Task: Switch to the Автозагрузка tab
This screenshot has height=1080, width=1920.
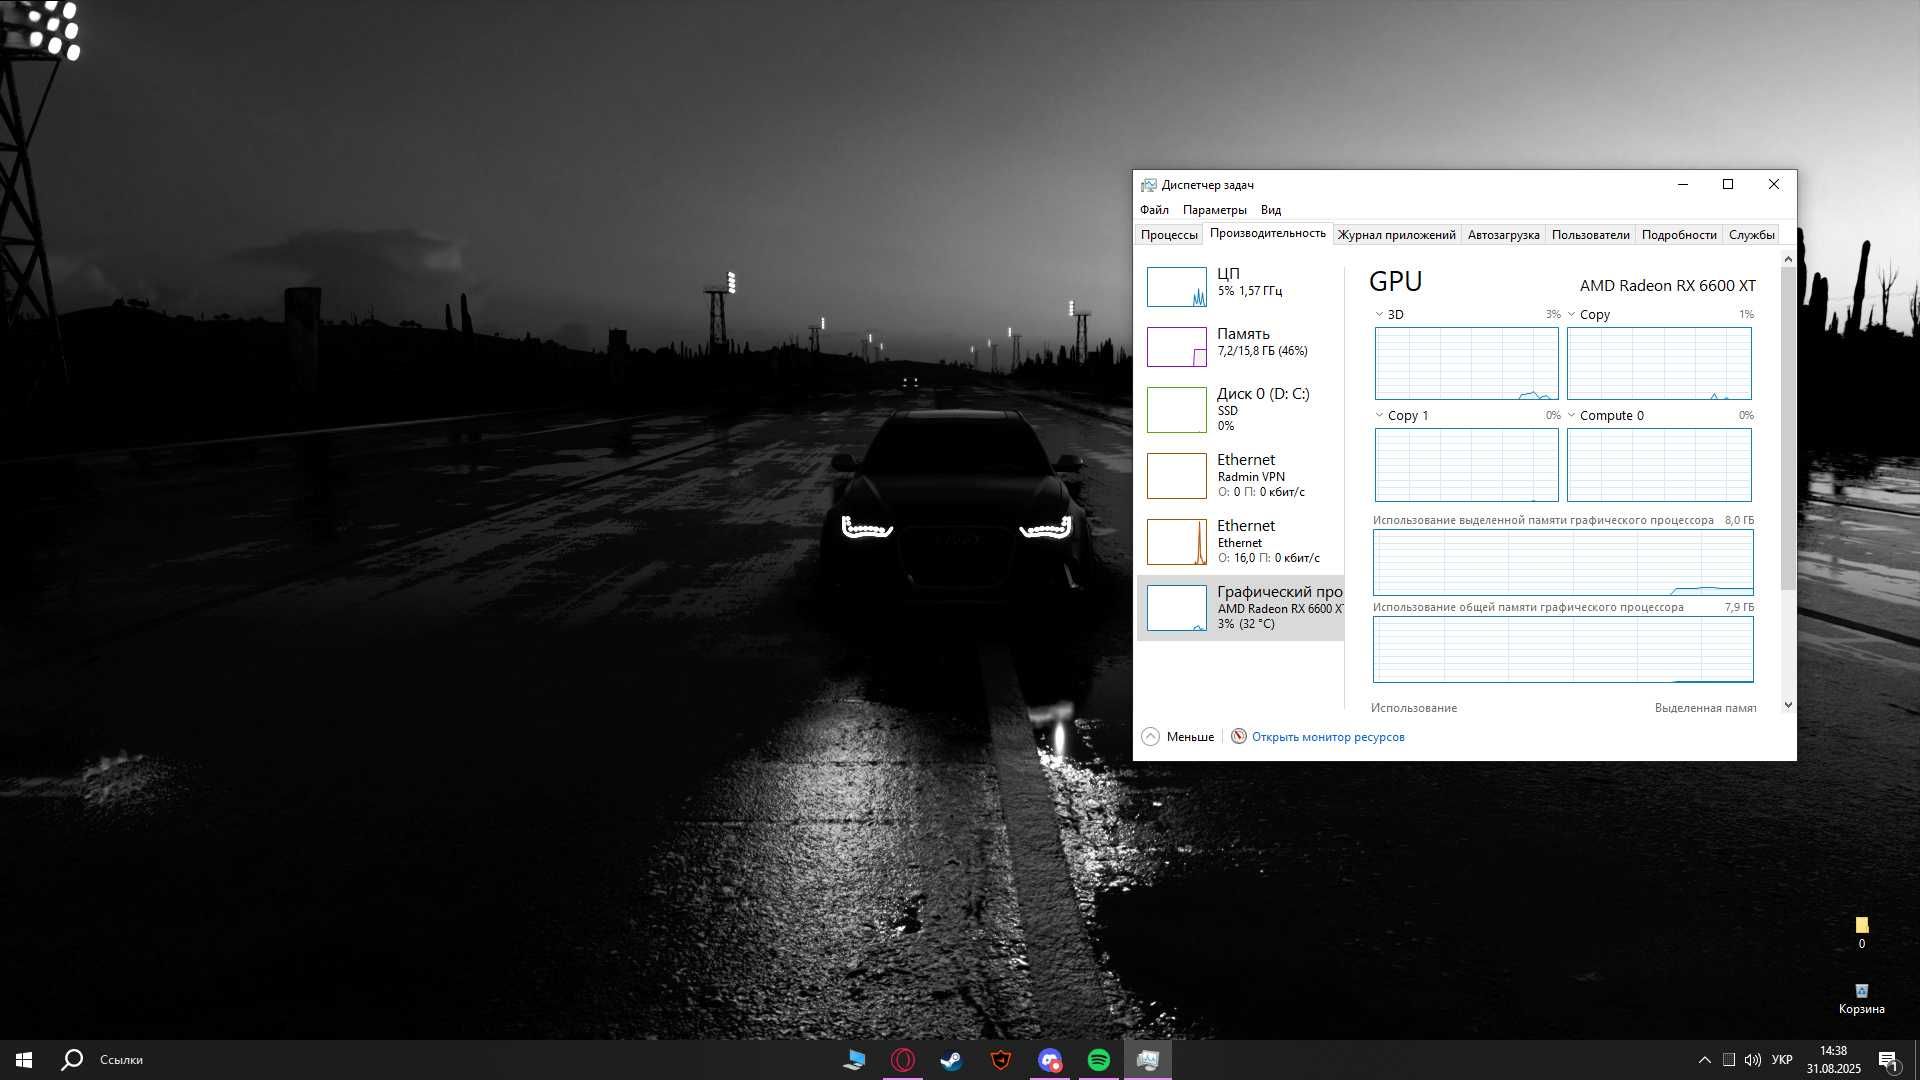Action: tap(1503, 235)
